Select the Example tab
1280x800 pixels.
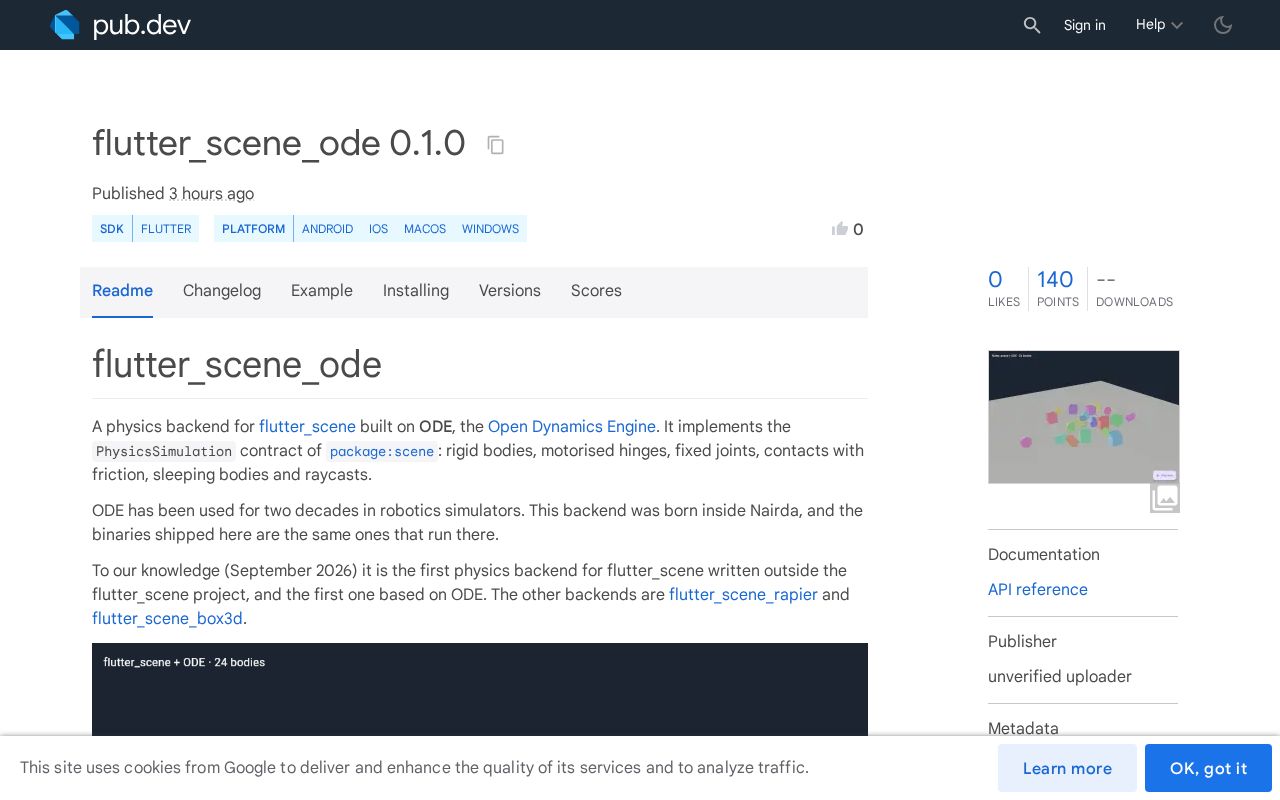pyautogui.click(x=322, y=291)
